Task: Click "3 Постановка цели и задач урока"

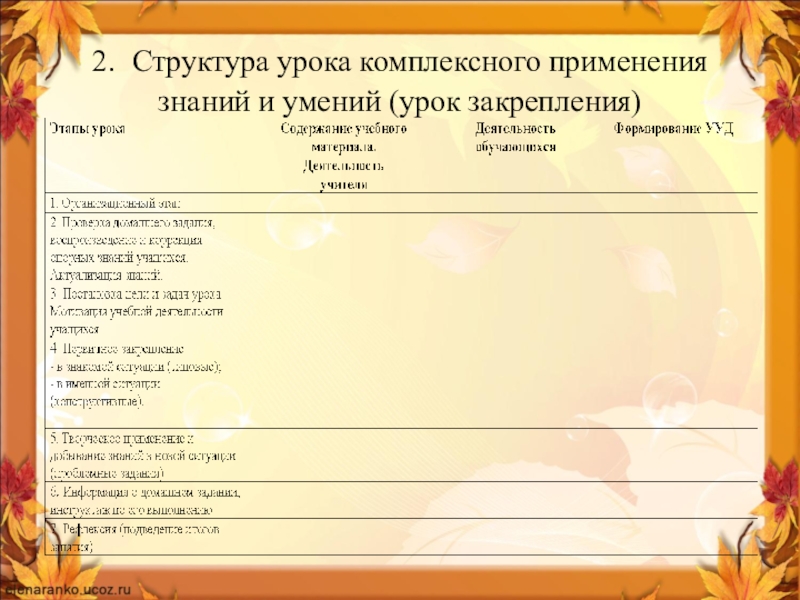Action: (x=136, y=294)
